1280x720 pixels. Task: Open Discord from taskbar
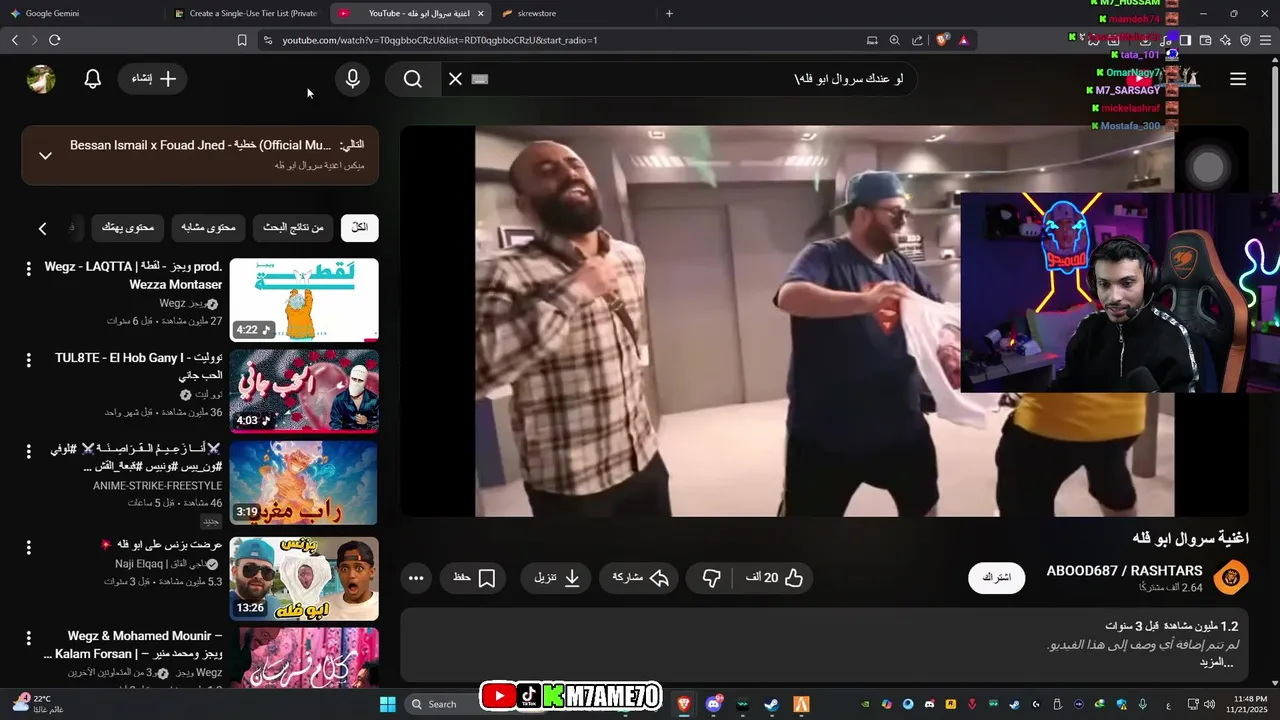pos(713,704)
